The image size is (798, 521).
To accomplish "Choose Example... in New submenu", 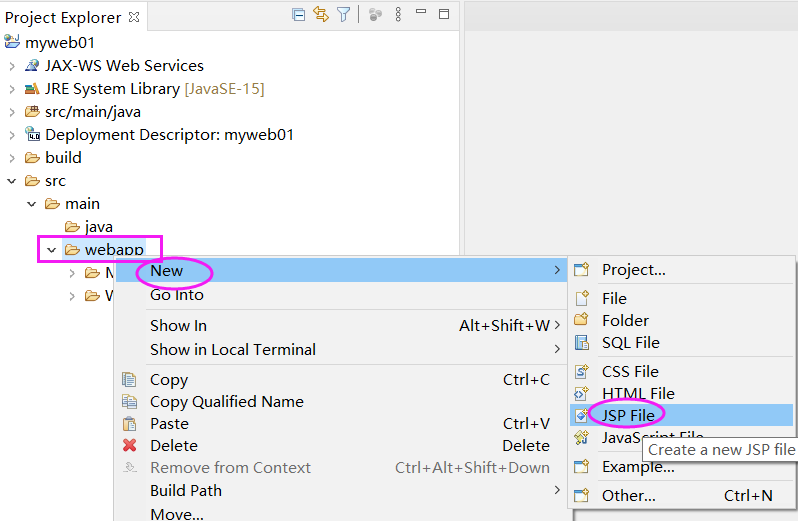I will [681, 467].
